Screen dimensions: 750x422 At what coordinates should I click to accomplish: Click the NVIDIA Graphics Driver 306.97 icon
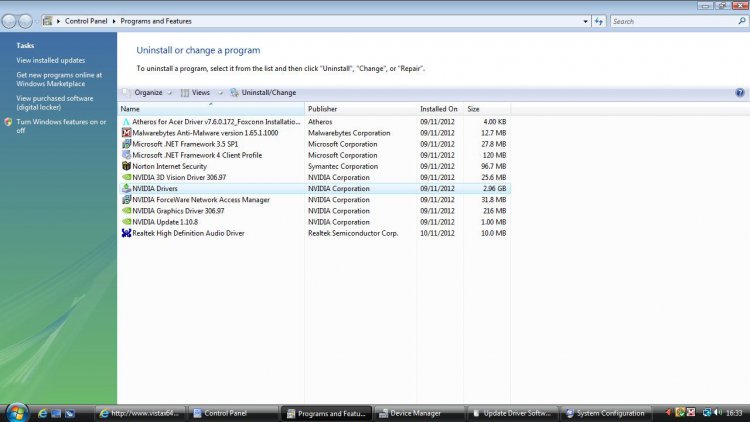point(126,211)
